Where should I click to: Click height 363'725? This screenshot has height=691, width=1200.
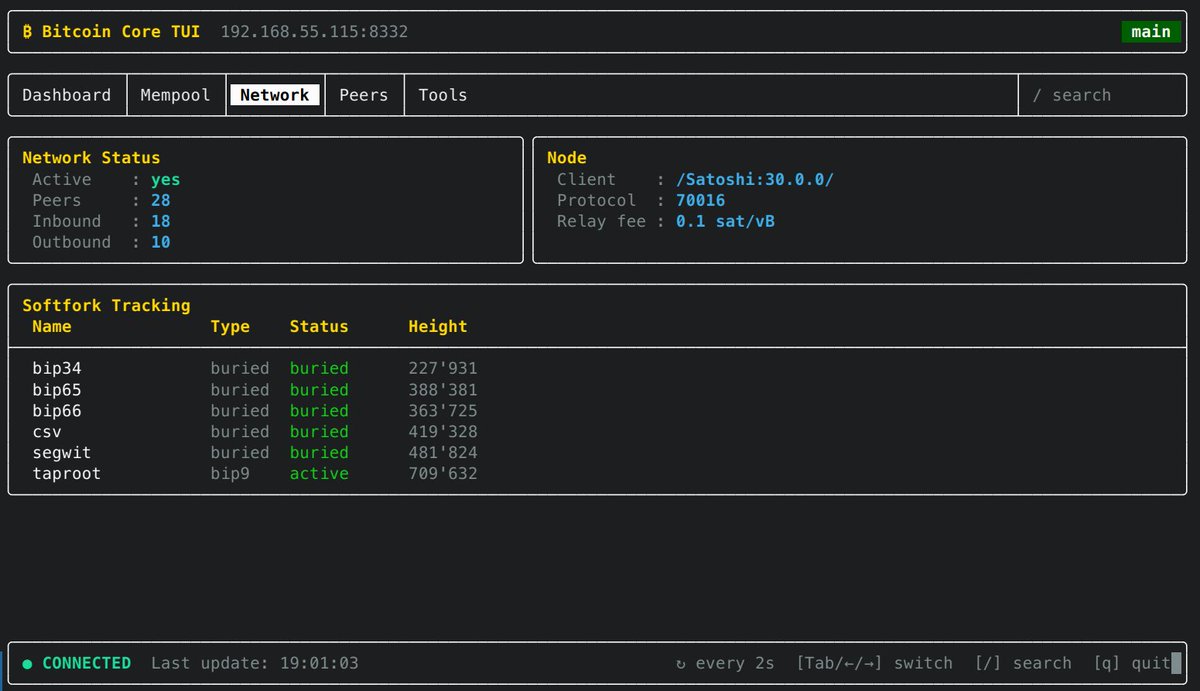443,411
